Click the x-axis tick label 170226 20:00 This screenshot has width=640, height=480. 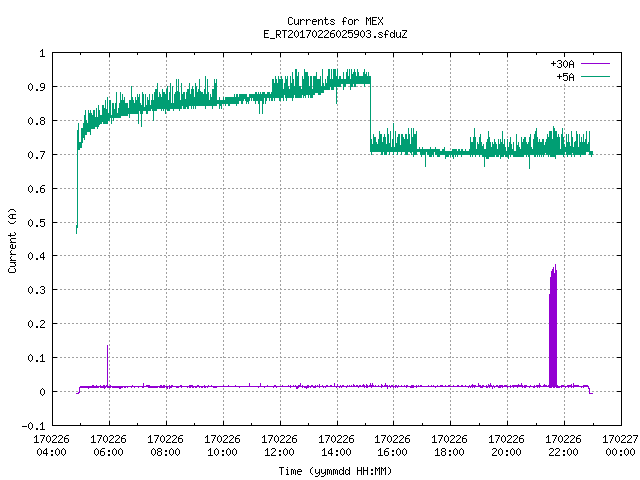[507, 445]
